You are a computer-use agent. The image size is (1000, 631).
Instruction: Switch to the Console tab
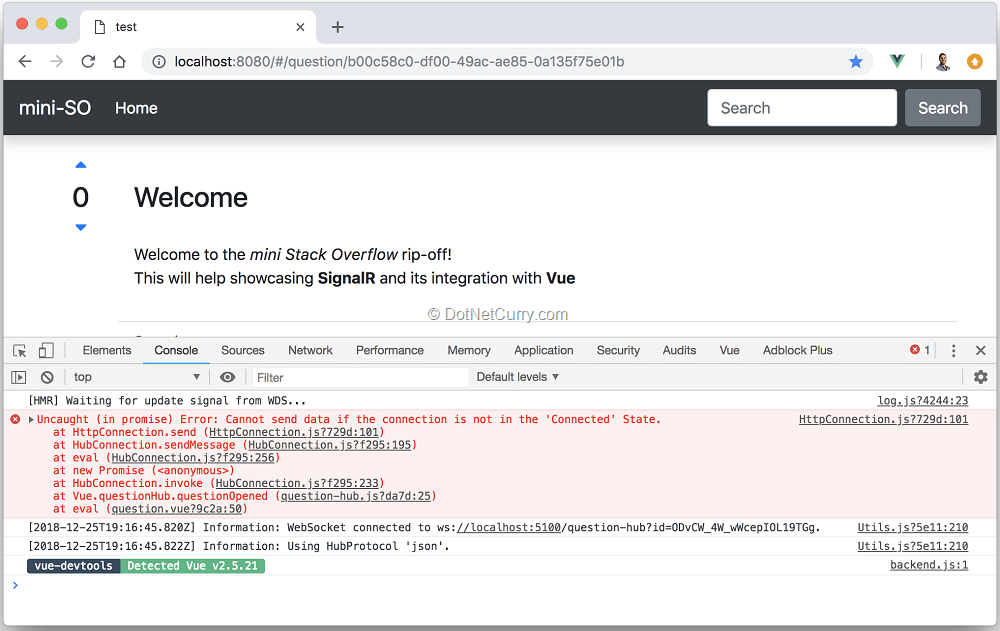pos(176,350)
